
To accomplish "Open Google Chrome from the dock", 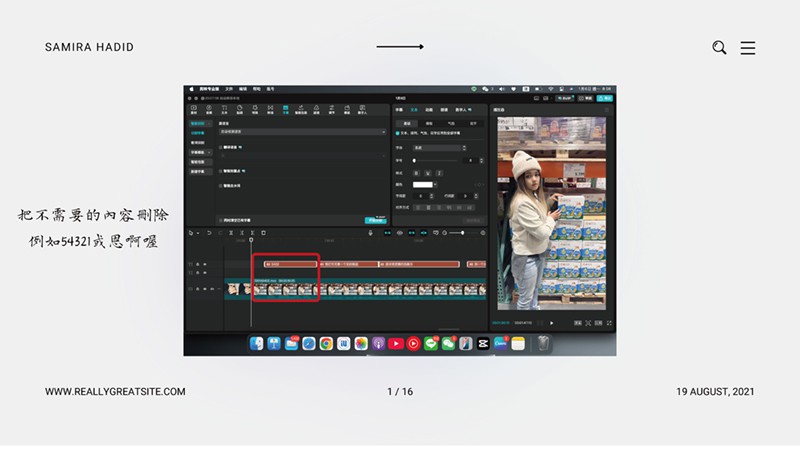I will coord(326,343).
